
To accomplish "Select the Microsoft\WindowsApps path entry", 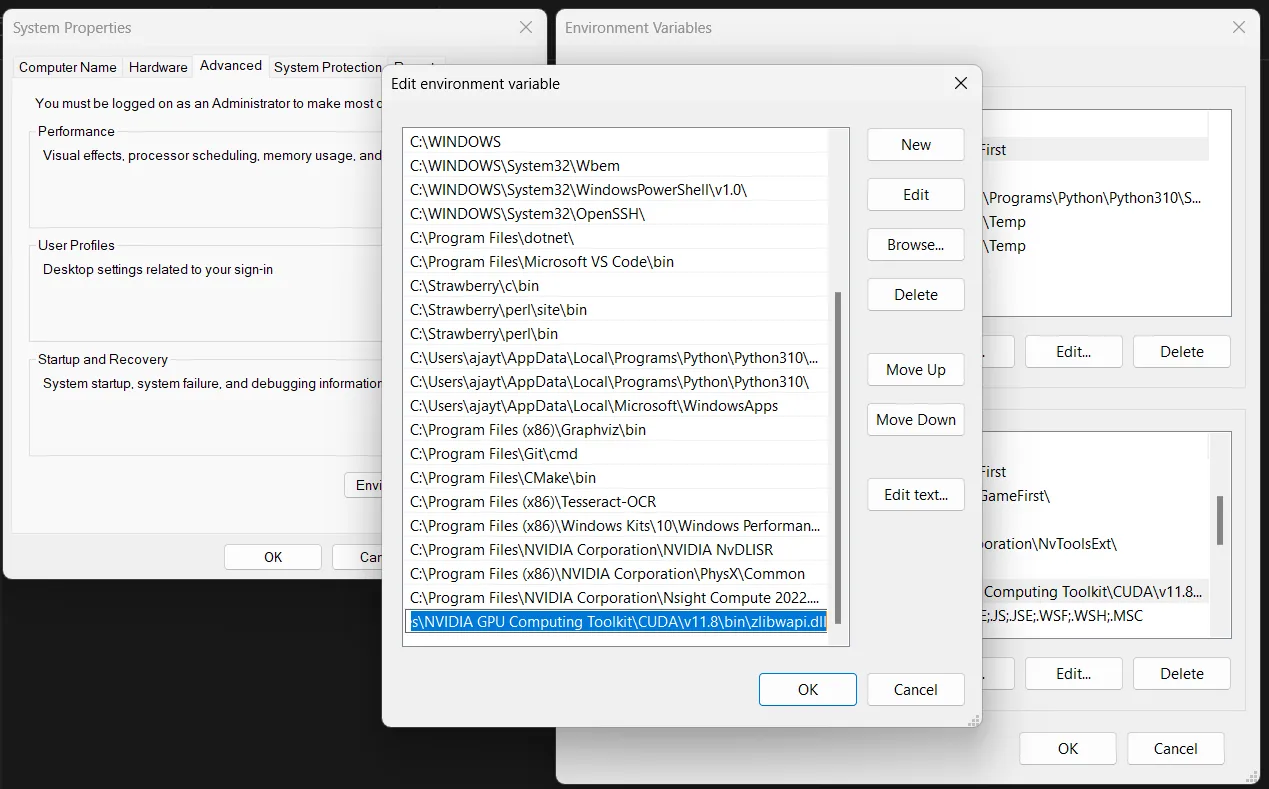I will [x=617, y=406].
